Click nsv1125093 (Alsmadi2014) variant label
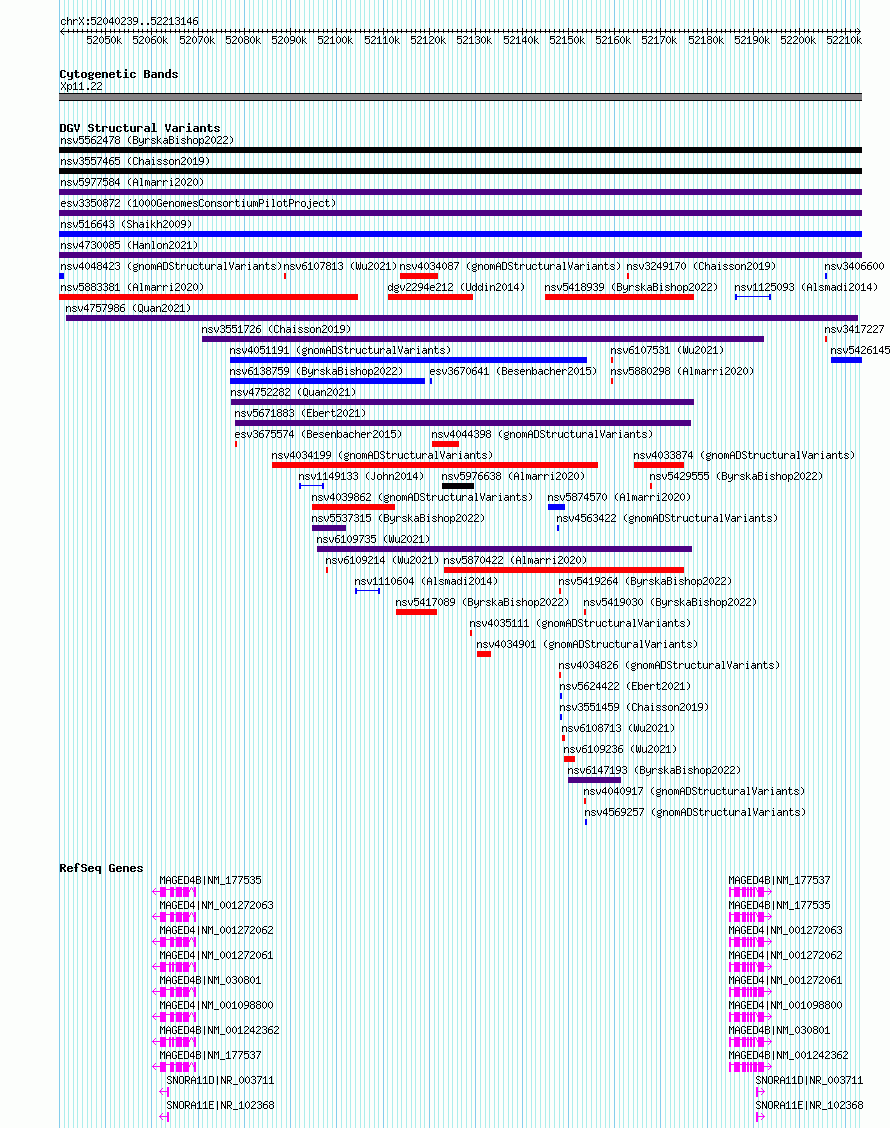This screenshot has height=1128, width=890. pos(806,287)
